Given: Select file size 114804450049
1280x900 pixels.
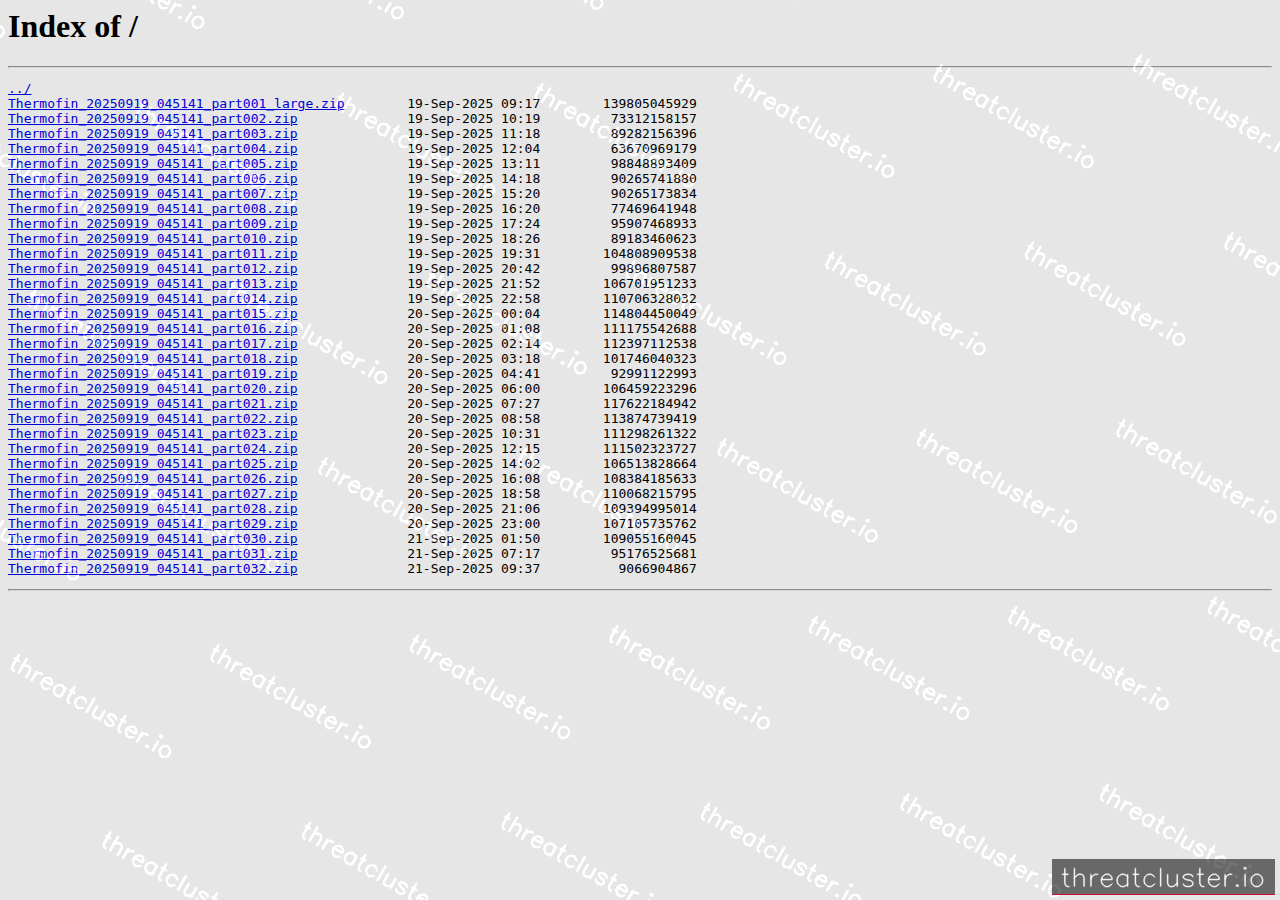Looking at the screenshot, I should (x=650, y=314).
